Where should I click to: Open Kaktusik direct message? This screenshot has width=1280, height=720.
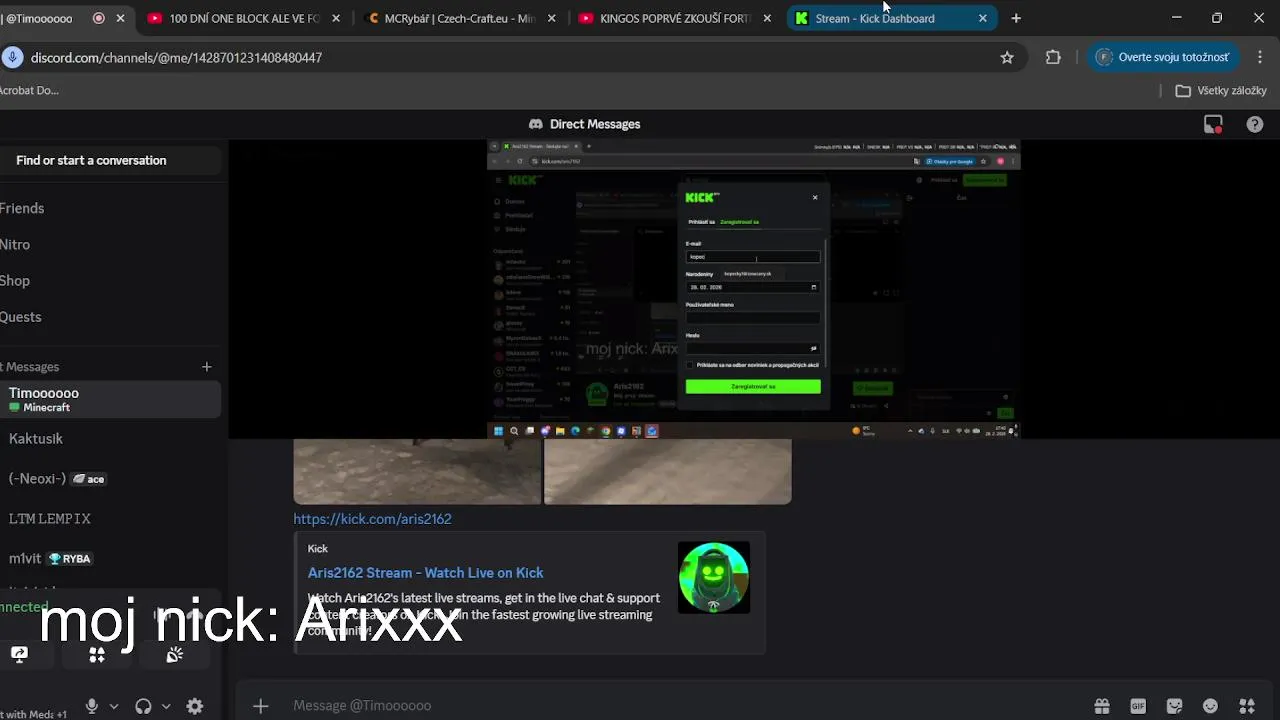pos(108,439)
